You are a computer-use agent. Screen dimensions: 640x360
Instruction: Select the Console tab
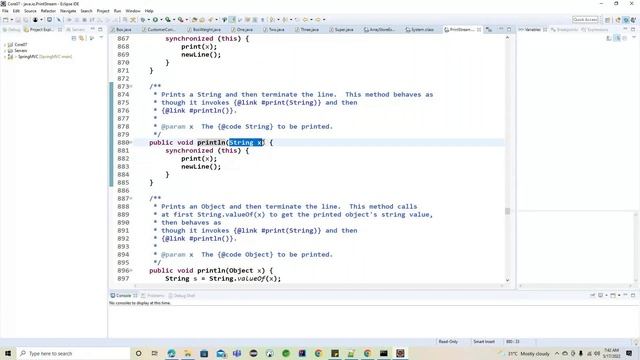[x=123, y=296]
